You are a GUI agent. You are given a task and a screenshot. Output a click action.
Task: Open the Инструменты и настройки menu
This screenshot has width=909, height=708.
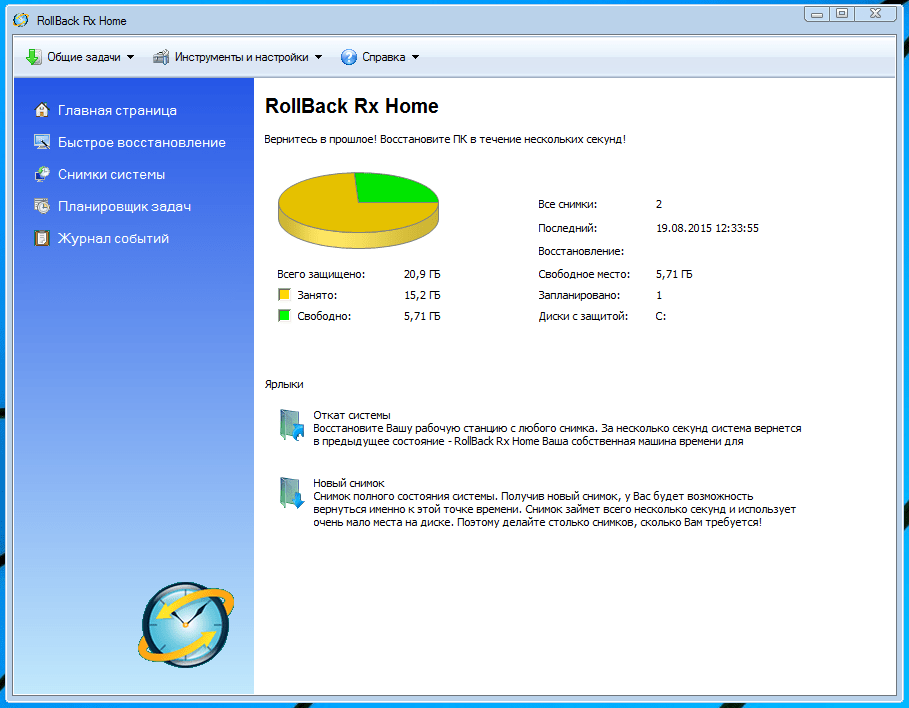tap(241, 57)
